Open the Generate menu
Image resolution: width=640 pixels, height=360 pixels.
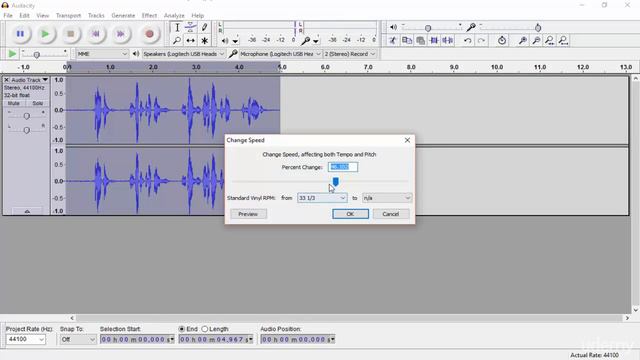(x=123, y=16)
